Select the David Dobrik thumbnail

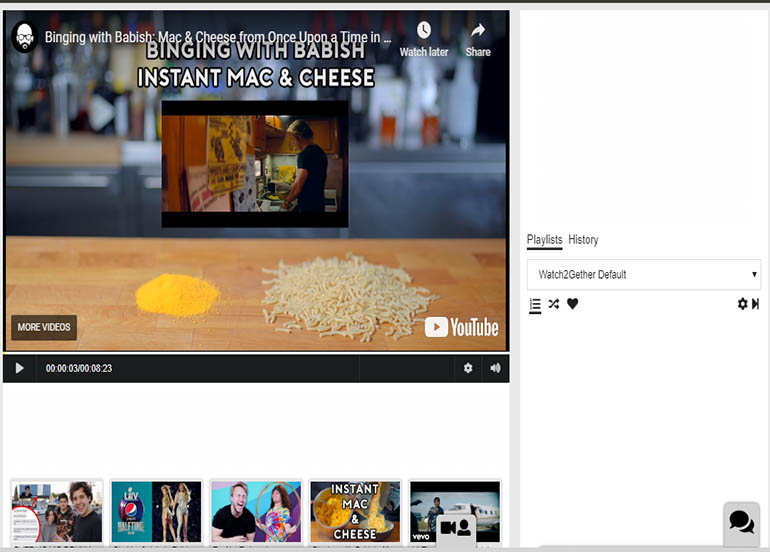pyautogui.click(x=57, y=512)
